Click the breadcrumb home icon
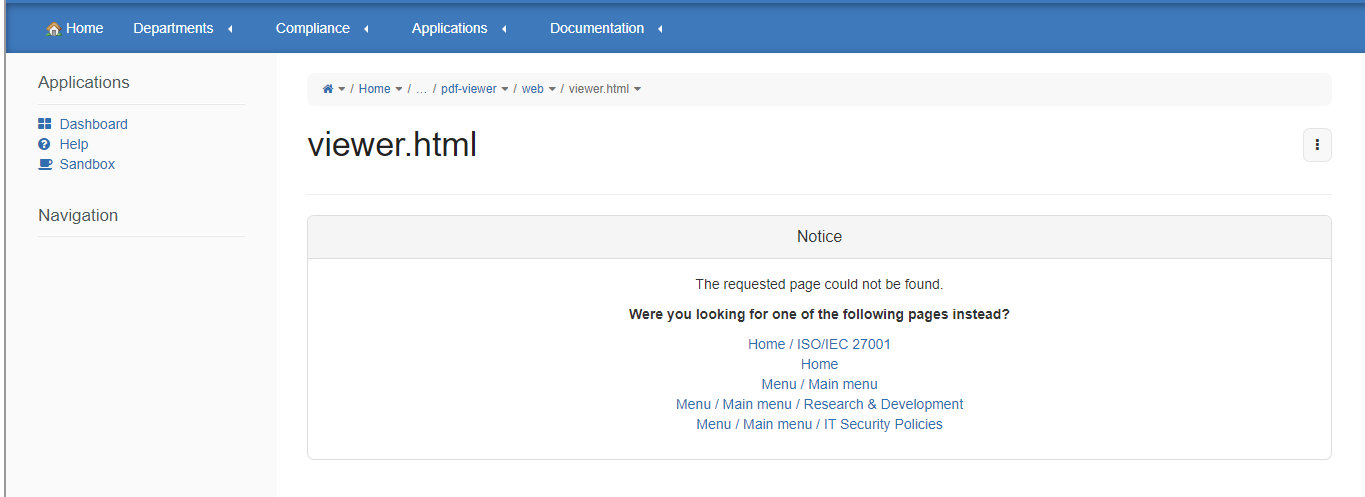1365x497 pixels. pyautogui.click(x=327, y=89)
